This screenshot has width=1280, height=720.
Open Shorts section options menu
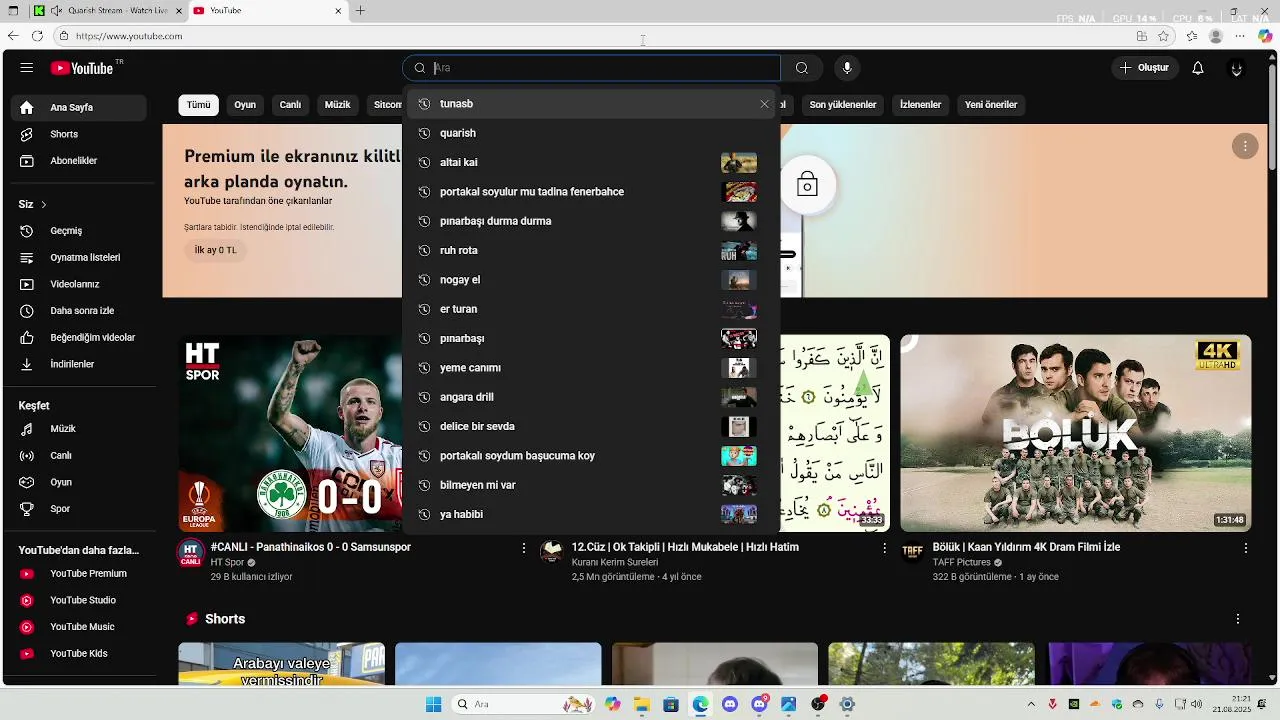[1238, 619]
